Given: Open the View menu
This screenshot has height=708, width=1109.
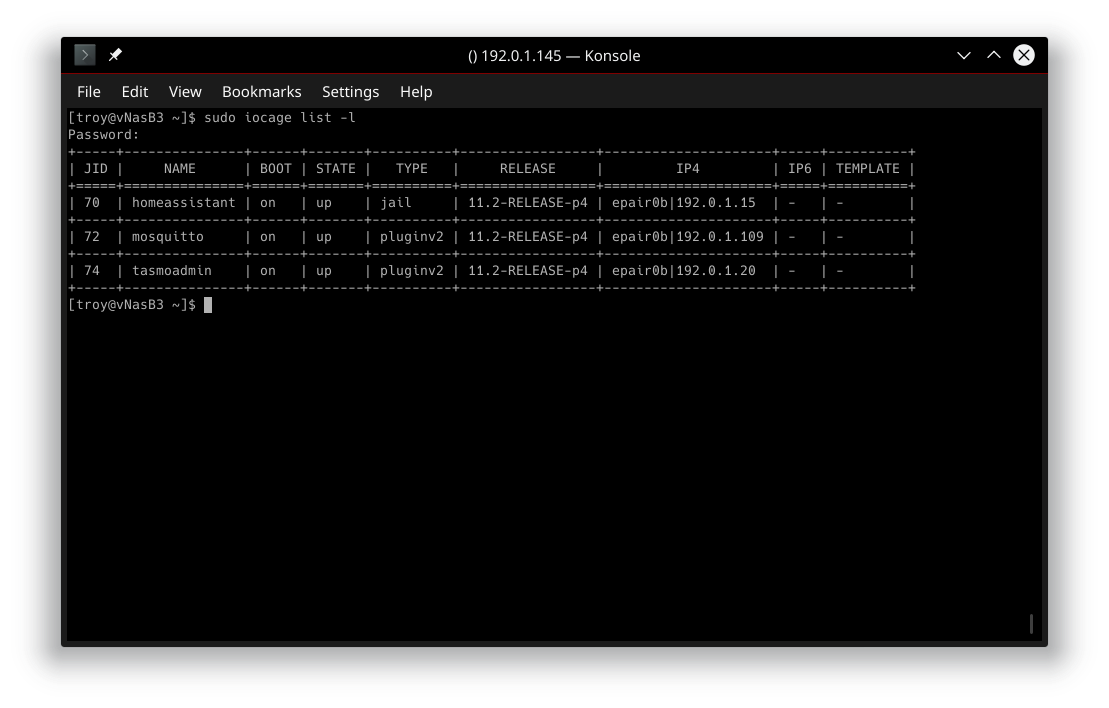Looking at the screenshot, I should click(185, 92).
